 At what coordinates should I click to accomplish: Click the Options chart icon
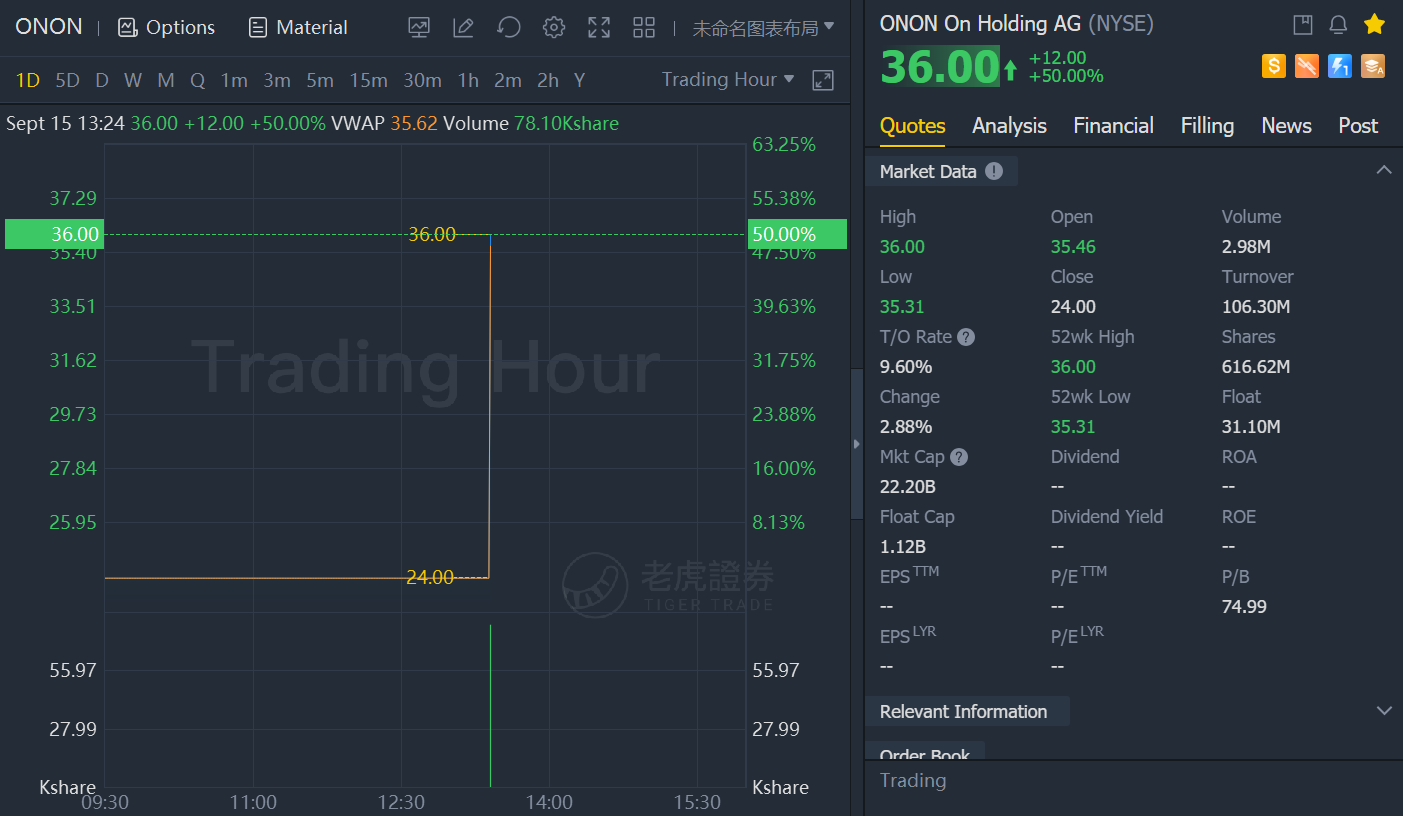(127, 28)
